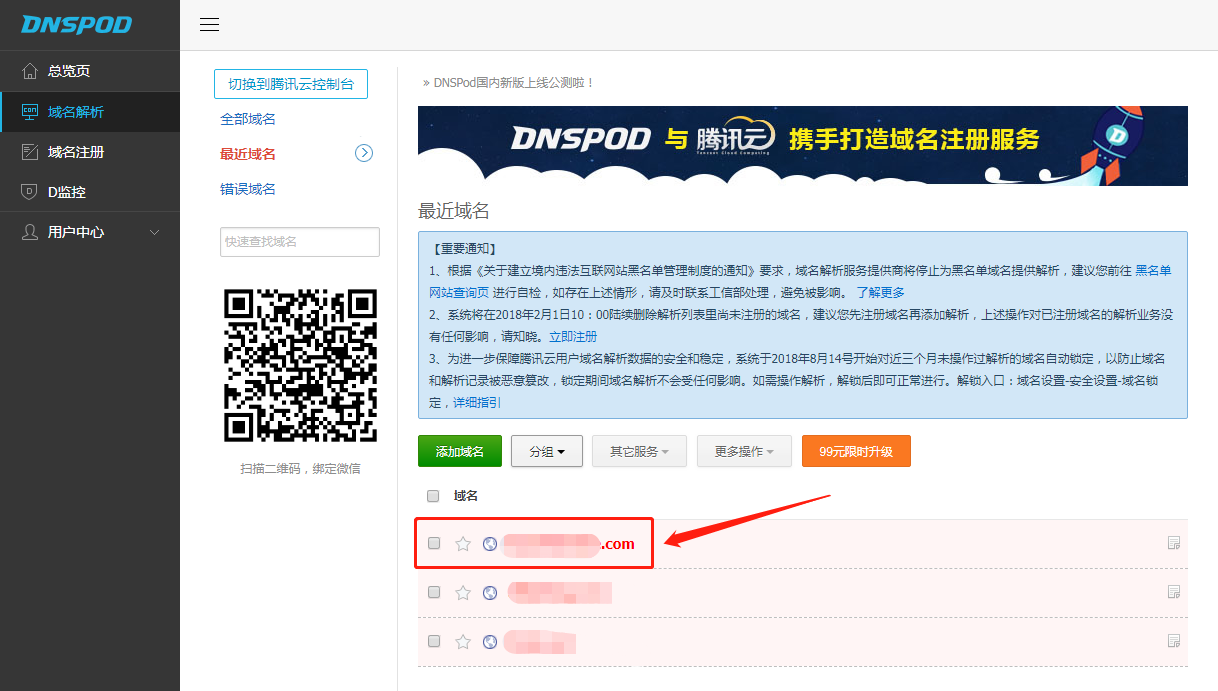This screenshot has height=691, width=1218.
Task: Click the DNSPod logo
Action: tap(77, 25)
